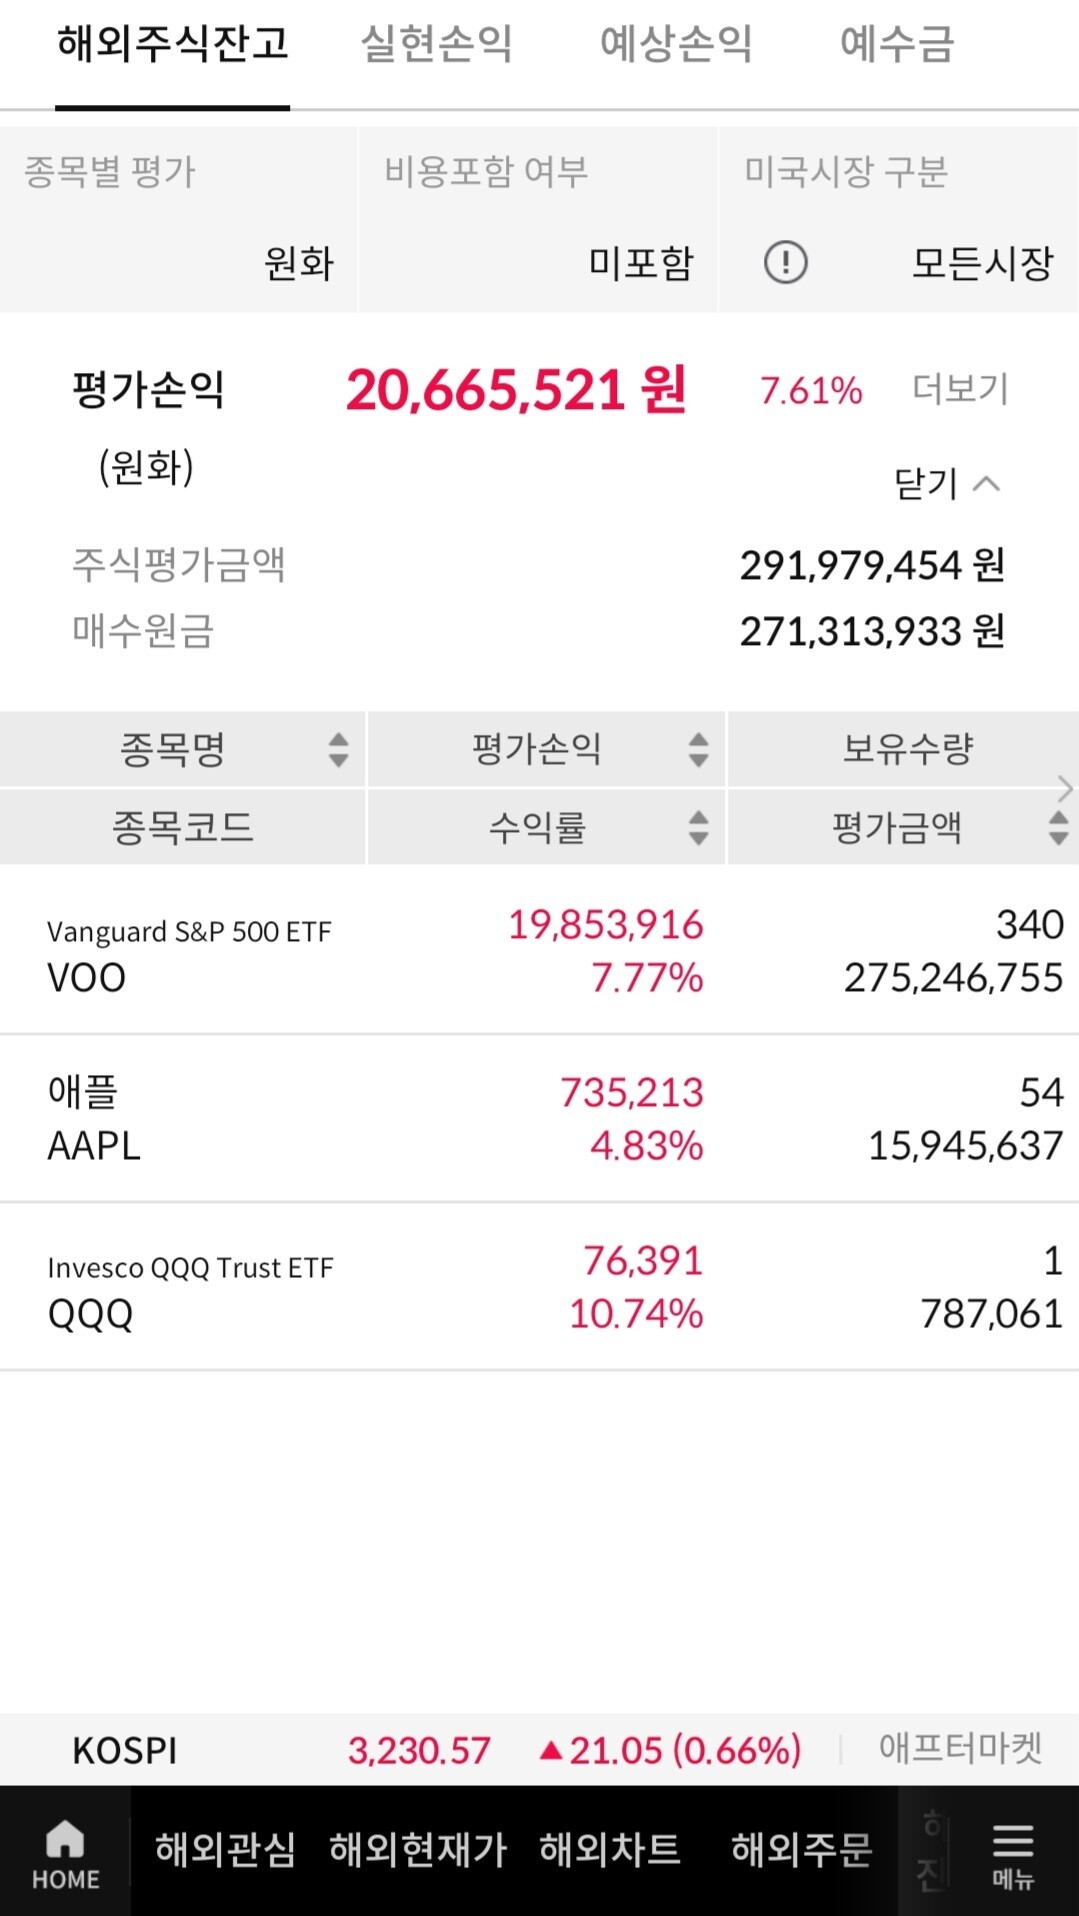Open 미국시장 구분 selector (모든시장)
This screenshot has width=1079, height=1916.
click(982, 263)
